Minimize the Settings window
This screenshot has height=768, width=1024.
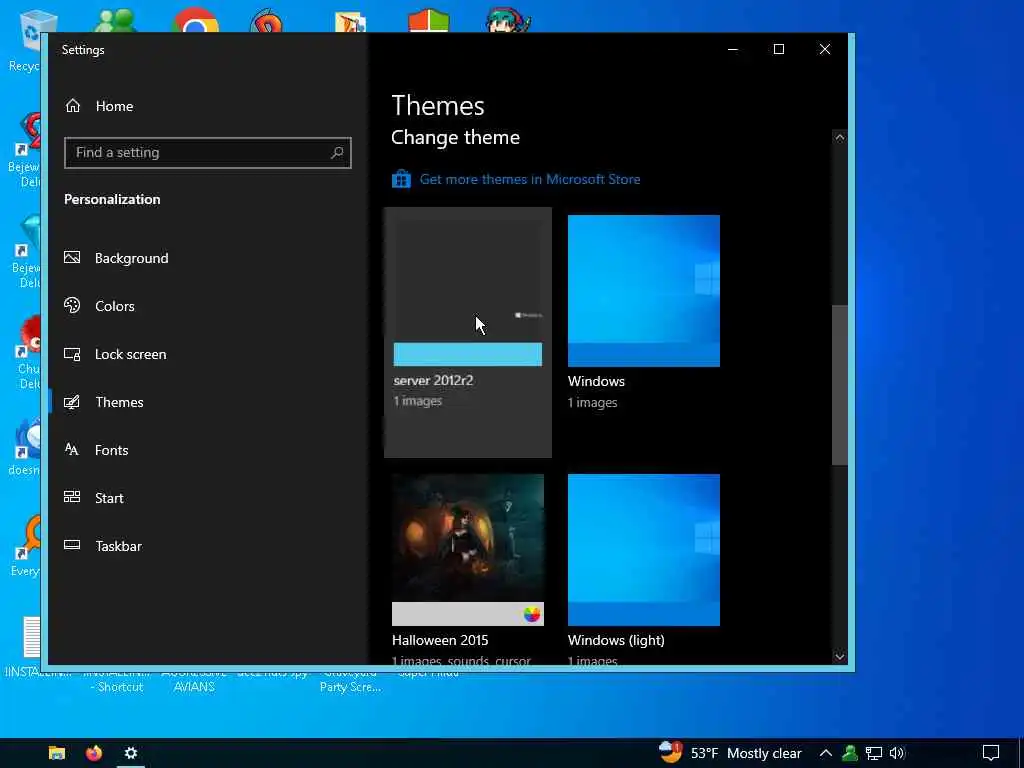point(733,49)
